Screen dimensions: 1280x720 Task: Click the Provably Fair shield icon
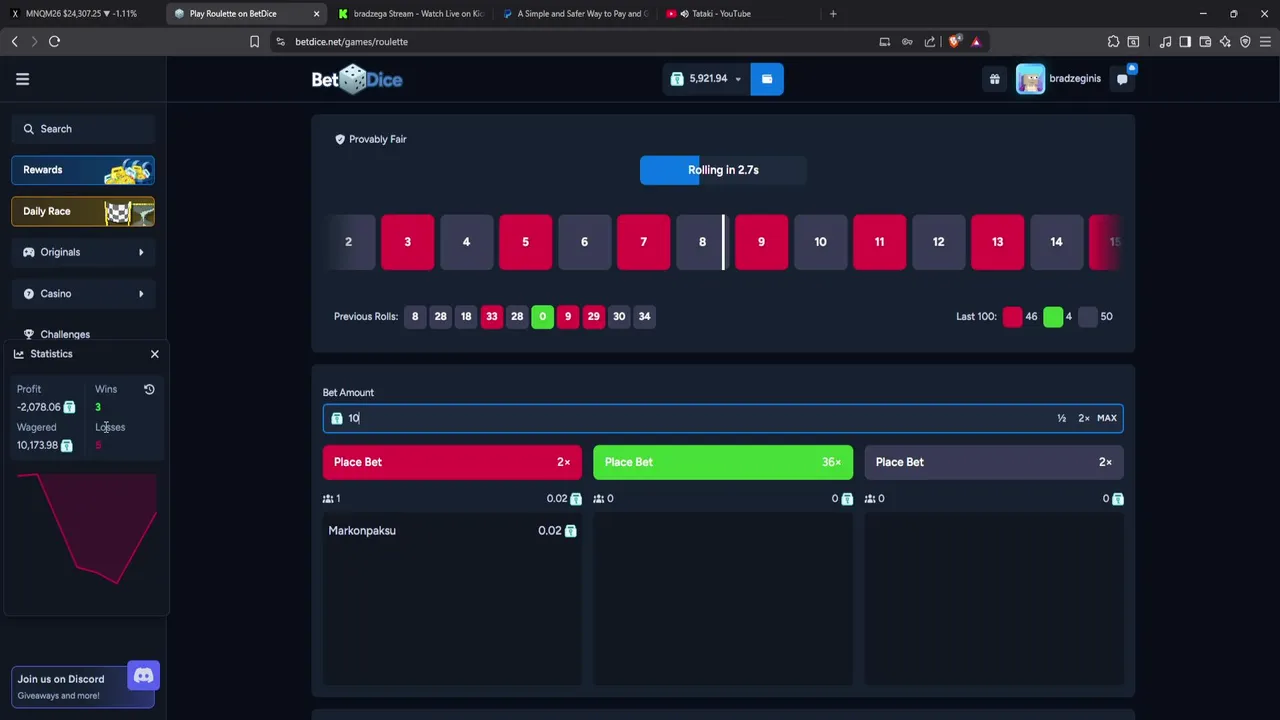coord(340,139)
